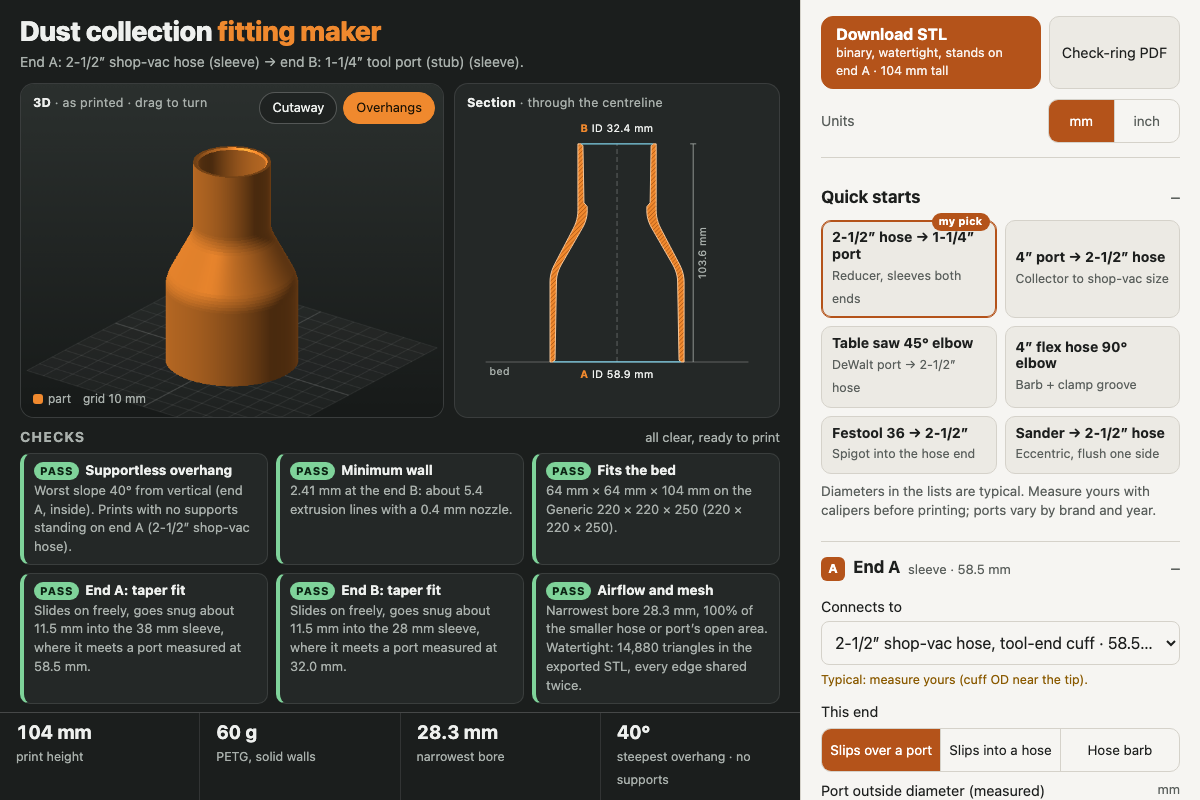Toggle the Cutaway view
1200x800 pixels.
point(298,108)
